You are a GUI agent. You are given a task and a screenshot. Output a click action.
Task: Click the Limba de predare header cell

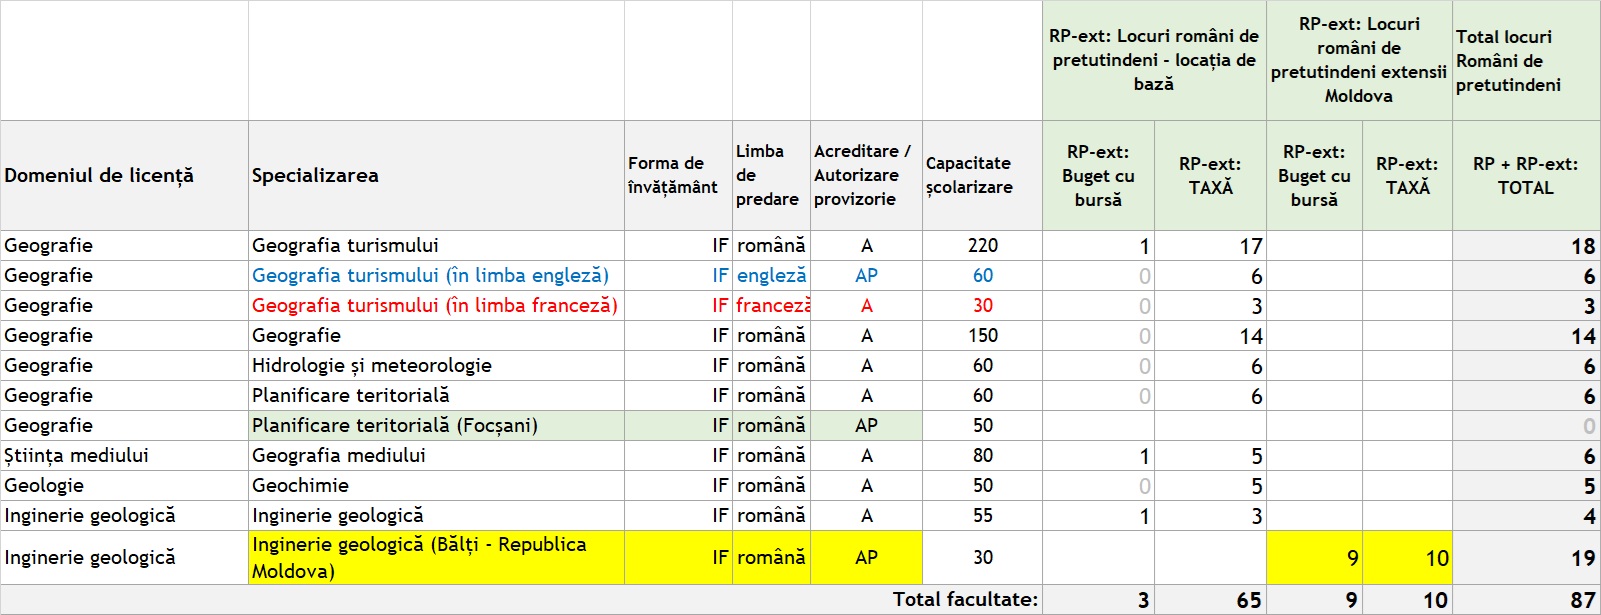(771, 176)
